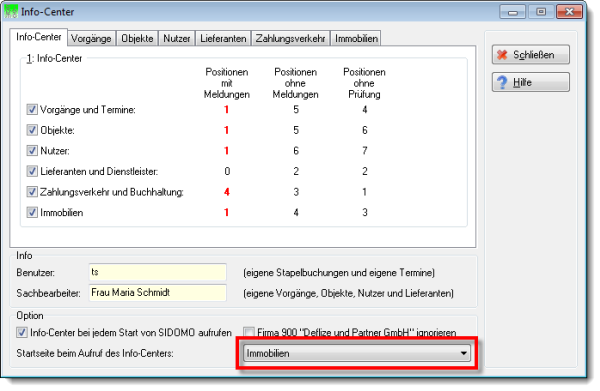Screen dimensions: 600x391
Task: Switch to the Vorgänge tab
Action: pos(91,39)
